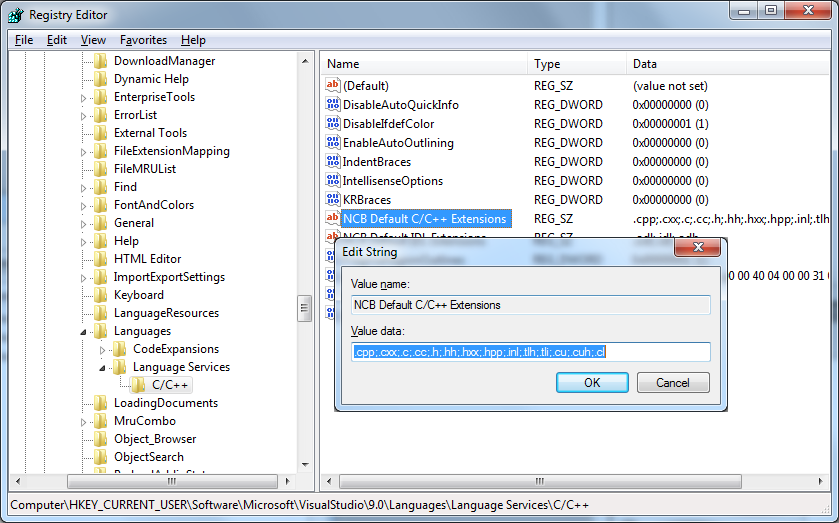Viewport: 839px width, 523px height.
Task: Open the Edit menu
Action: point(57,40)
